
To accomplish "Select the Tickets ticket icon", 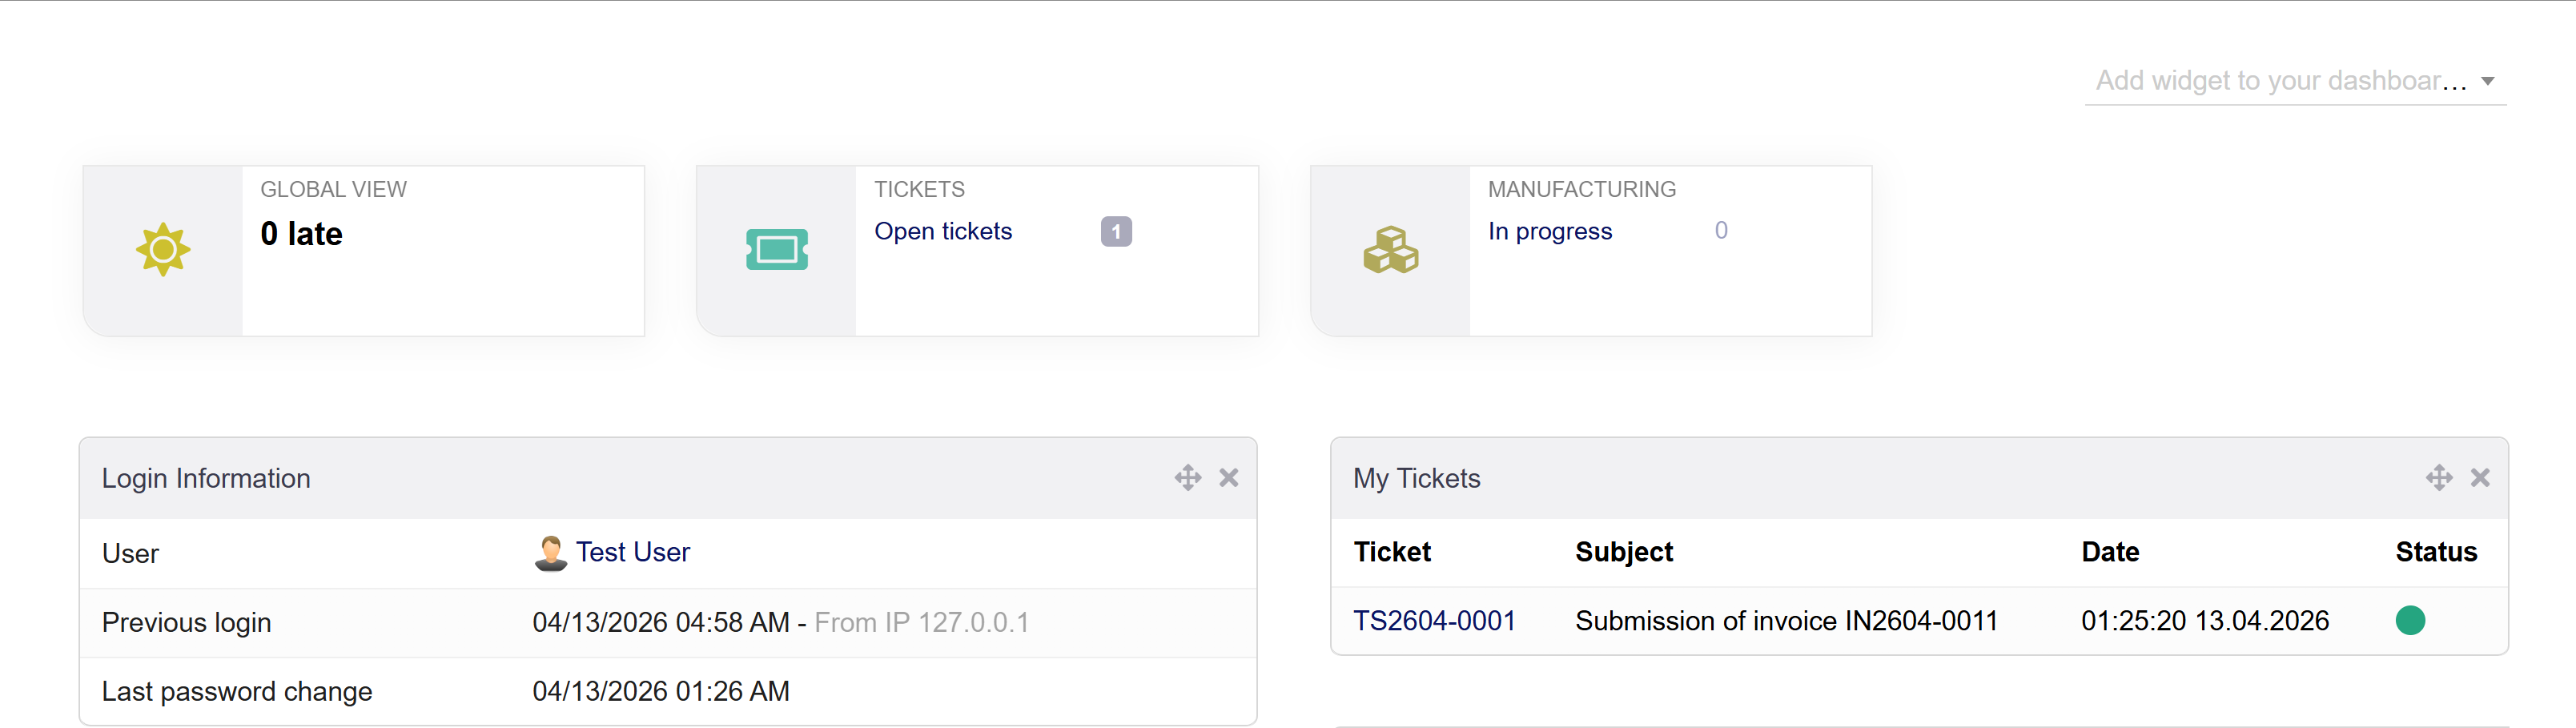I will tap(778, 249).
